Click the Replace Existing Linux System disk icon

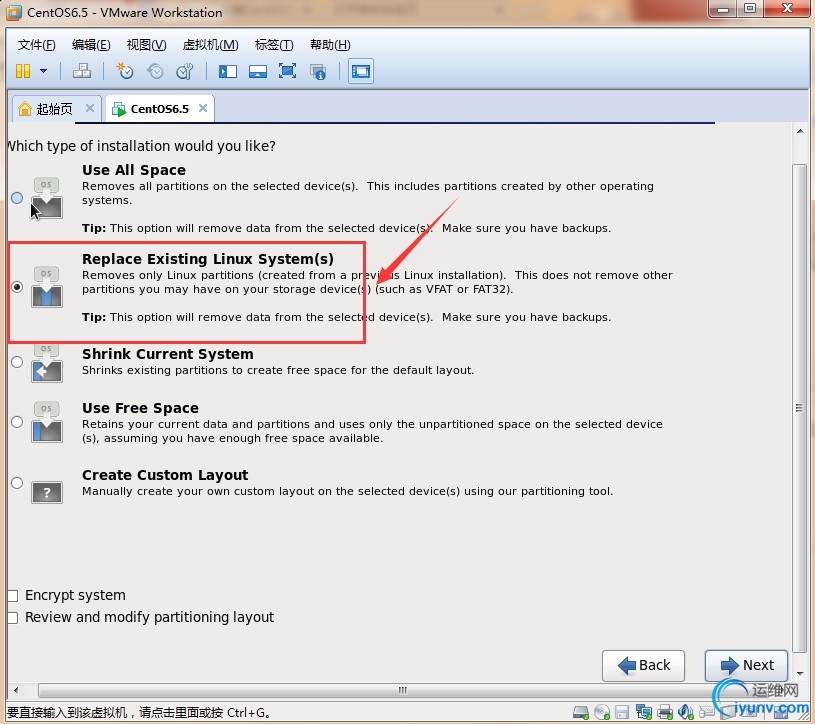(x=47, y=287)
